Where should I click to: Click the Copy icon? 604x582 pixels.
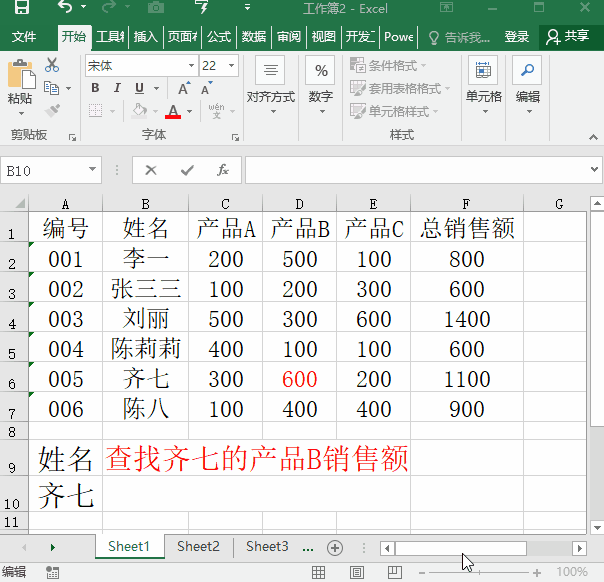click(x=51, y=88)
